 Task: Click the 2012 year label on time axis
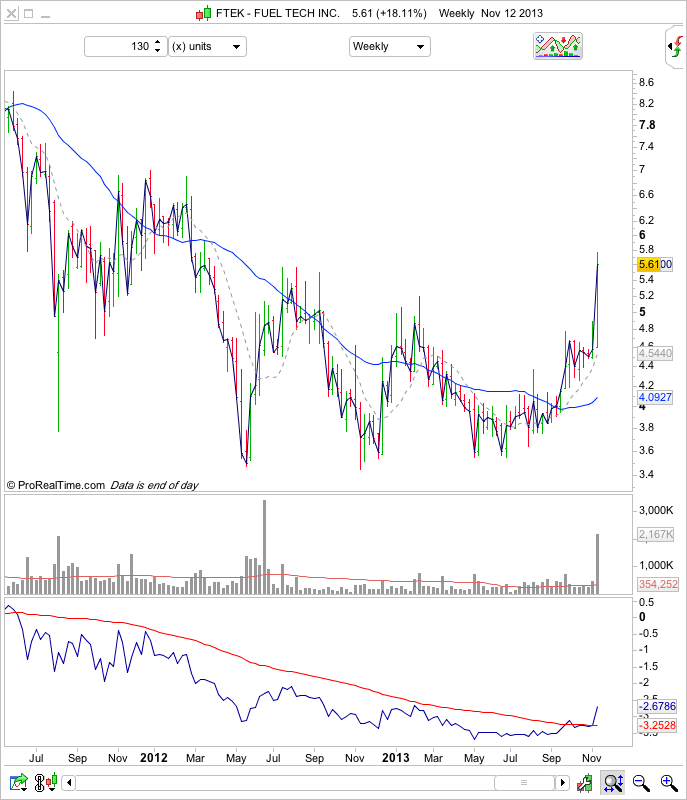pos(154,758)
